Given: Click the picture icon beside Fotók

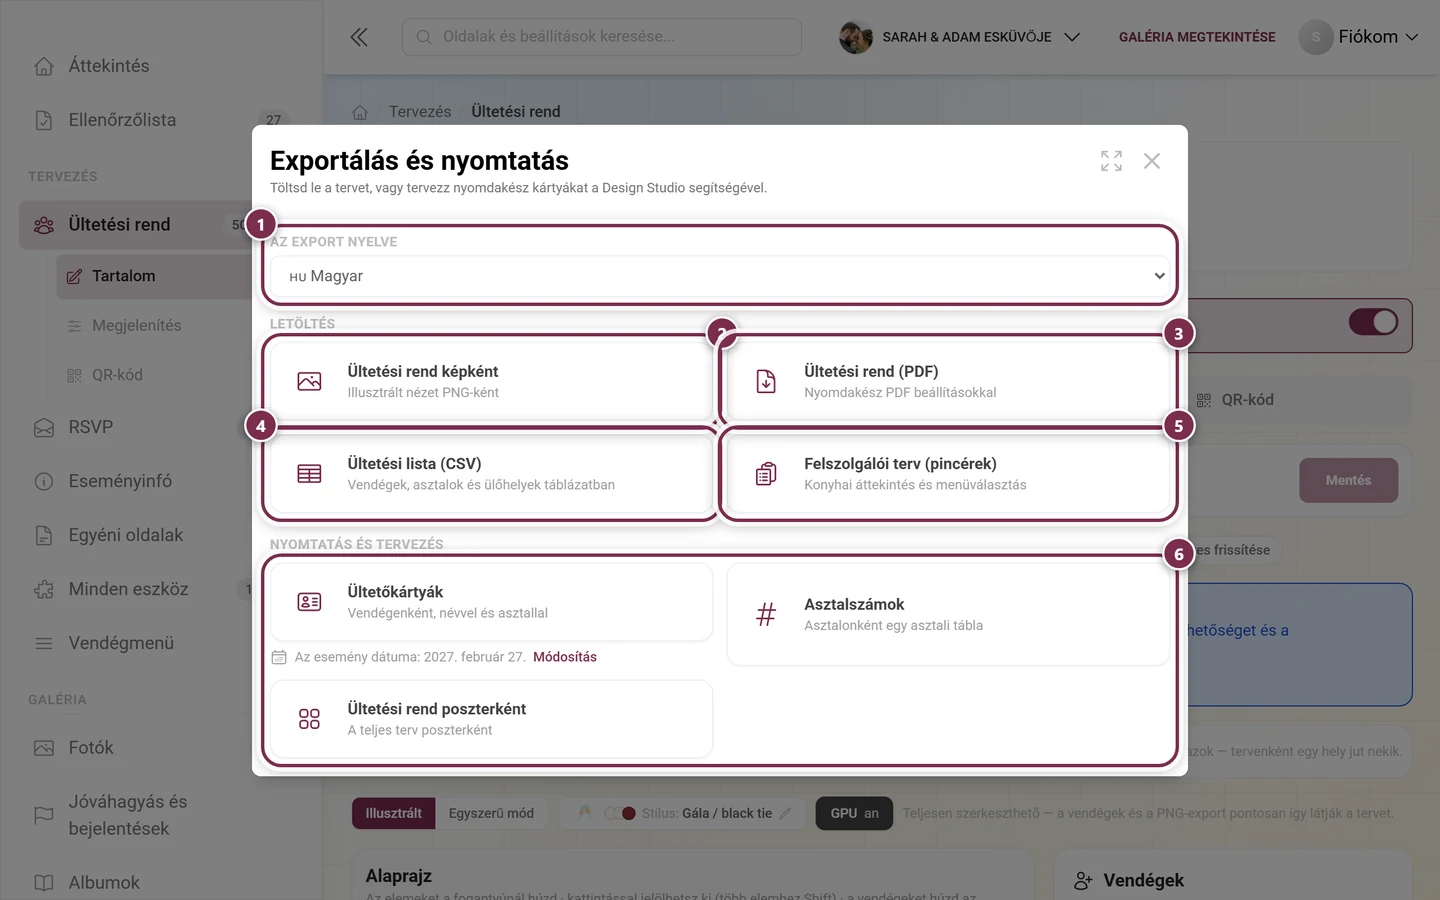Looking at the screenshot, I should [x=44, y=748].
